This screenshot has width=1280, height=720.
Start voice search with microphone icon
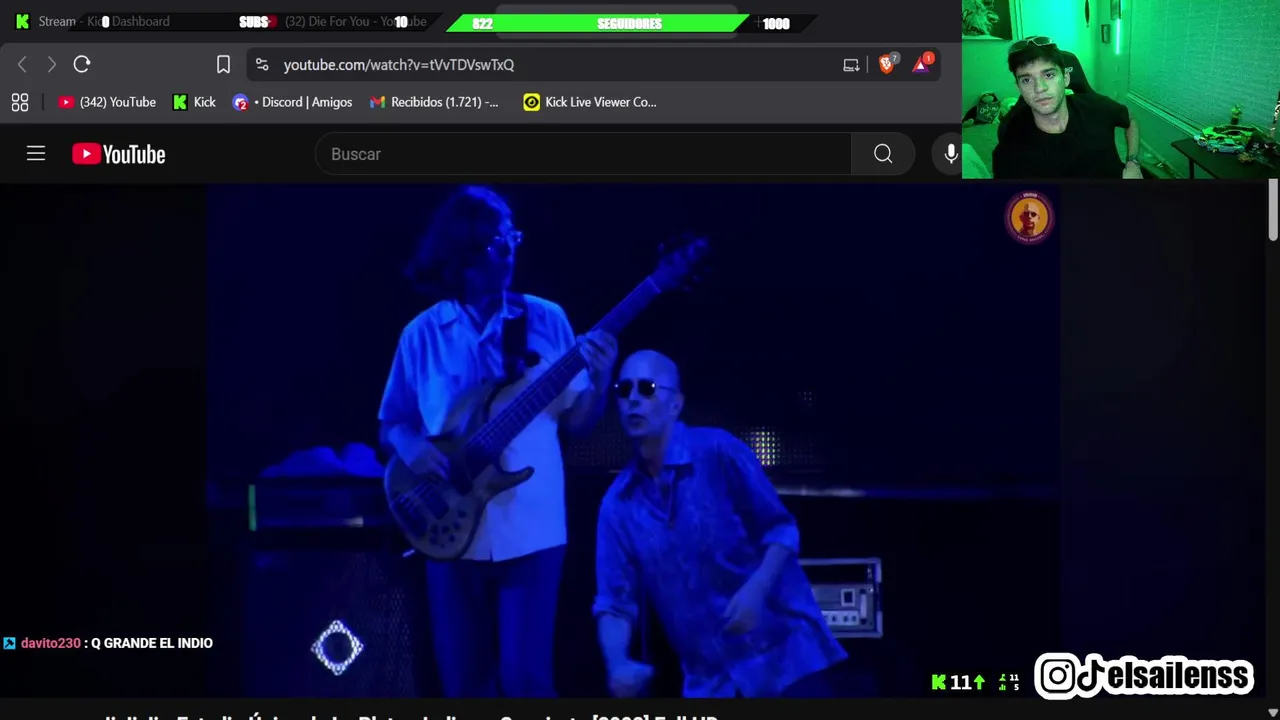(x=950, y=154)
